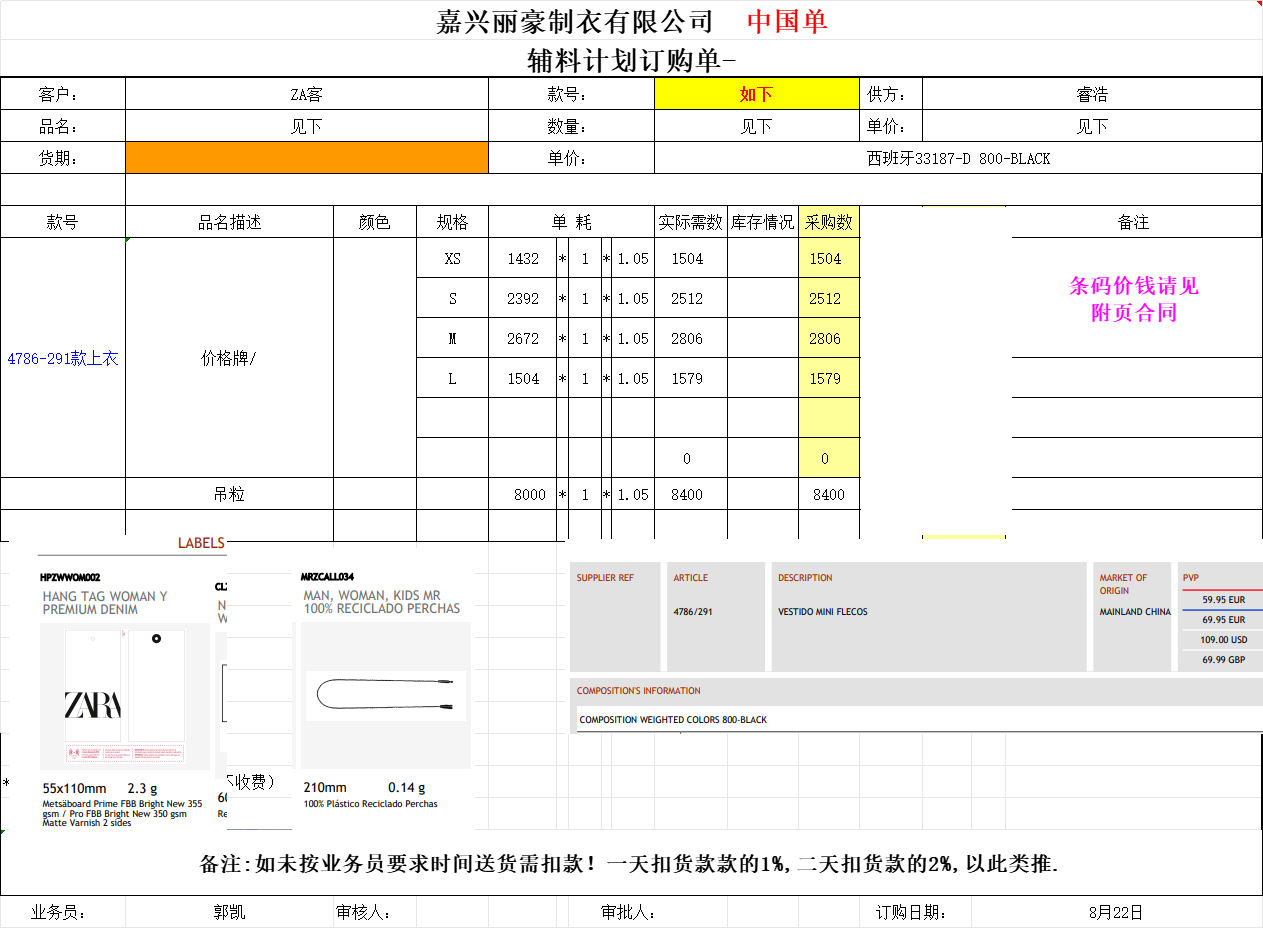
Task: Click the 吊粒 item name cell
Action: point(228,494)
